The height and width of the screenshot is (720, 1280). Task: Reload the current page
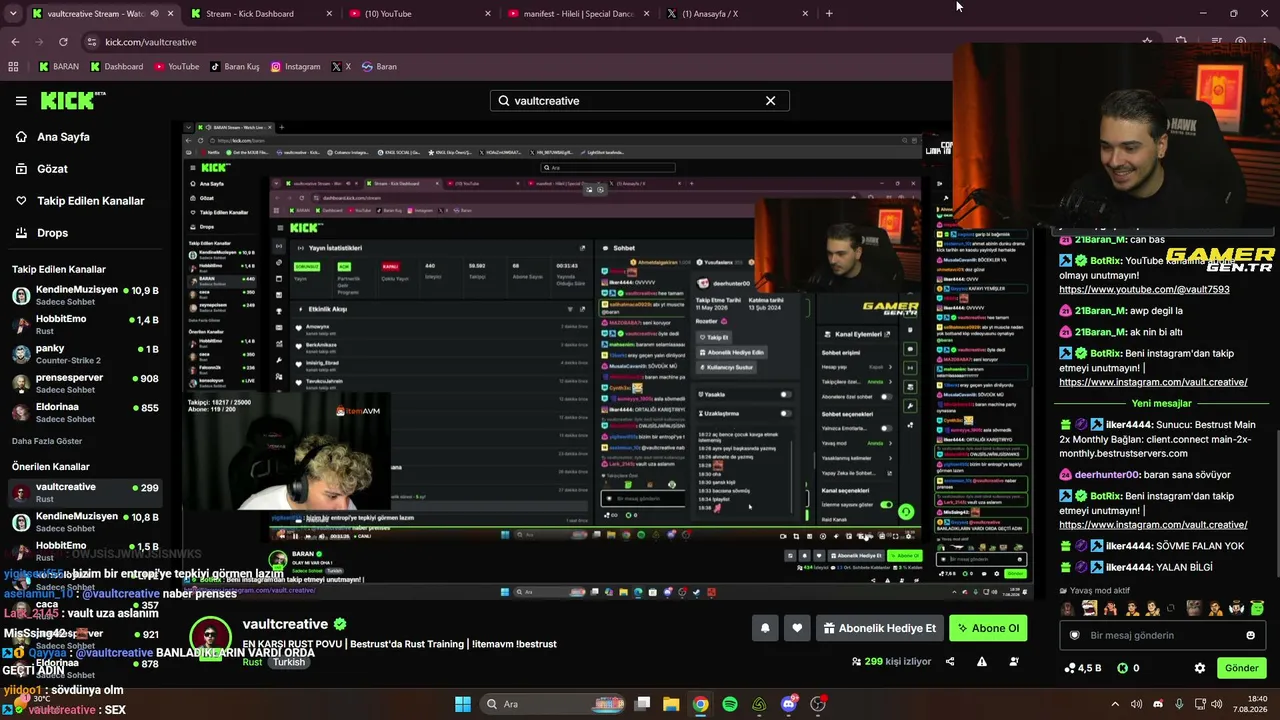tap(63, 42)
